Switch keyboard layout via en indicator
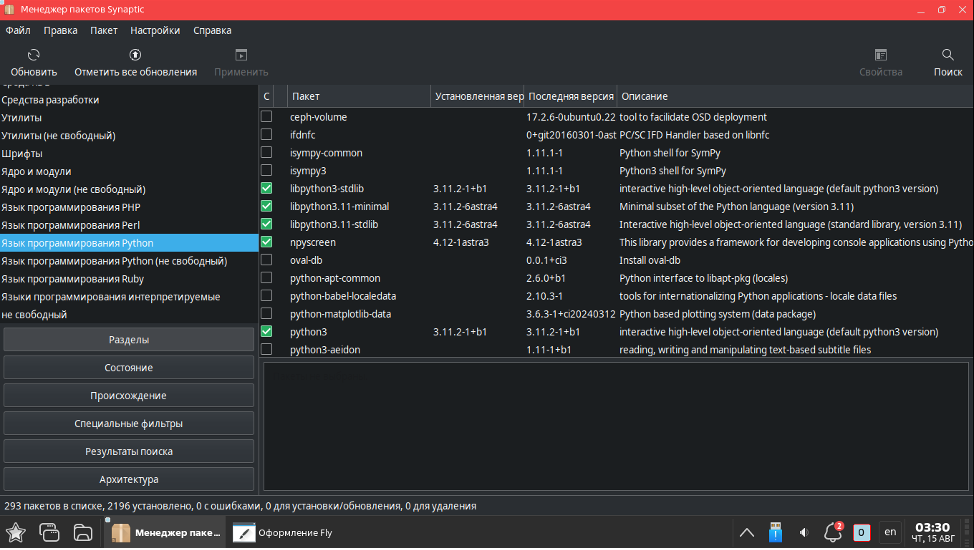The image size is (974, 550). (x=890, y=532)
